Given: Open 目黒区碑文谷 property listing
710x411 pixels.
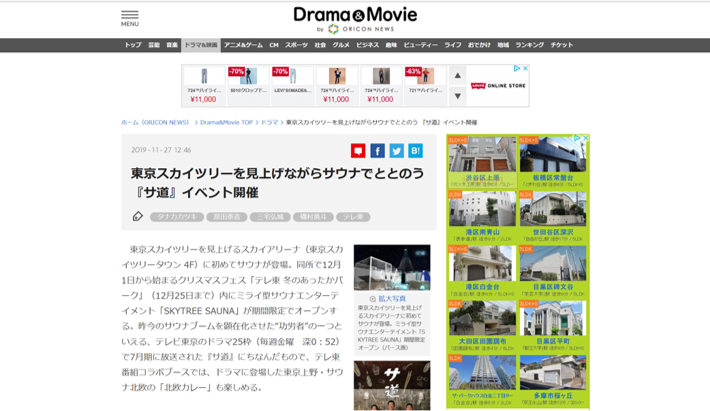Looking at the screenshot, I should pyautogui.click(x=553, y=272).
